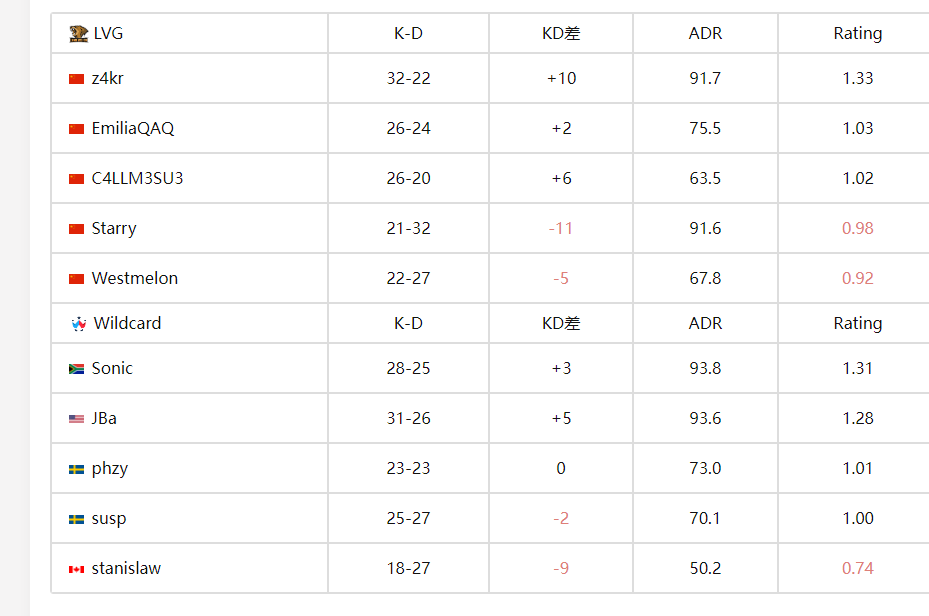Click the LVG team name header
Viewport: 929px width, 616px height.
pyautogui.click(x=108, y=33)
